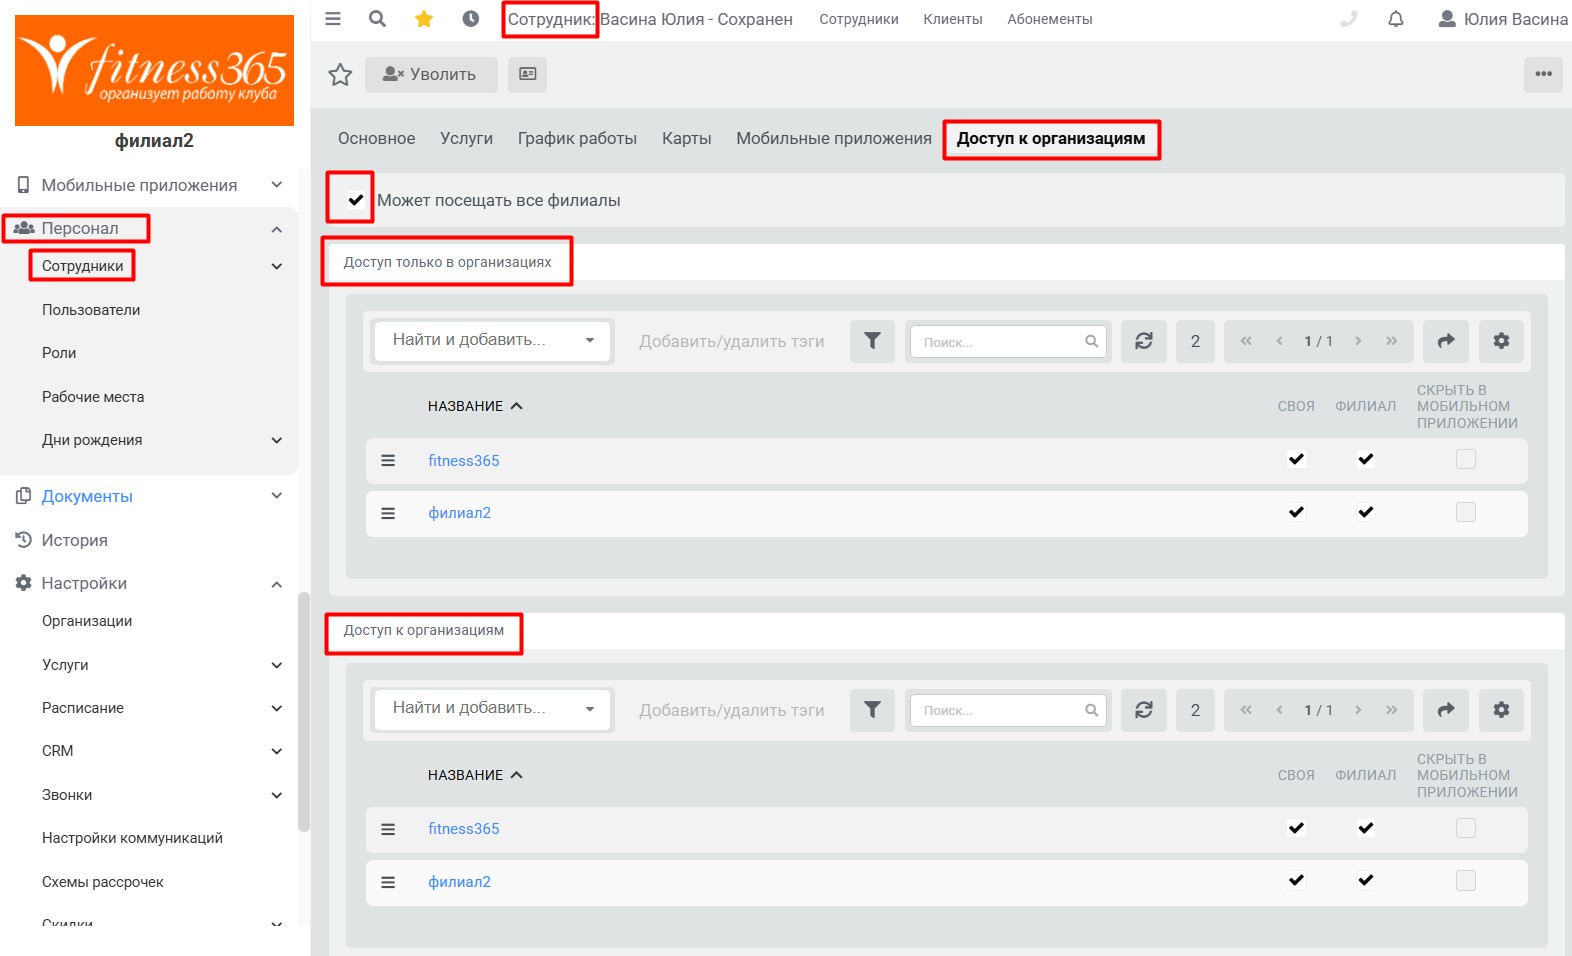
Task: Click the search magnifier in top bar
Action: coord(377,19)
